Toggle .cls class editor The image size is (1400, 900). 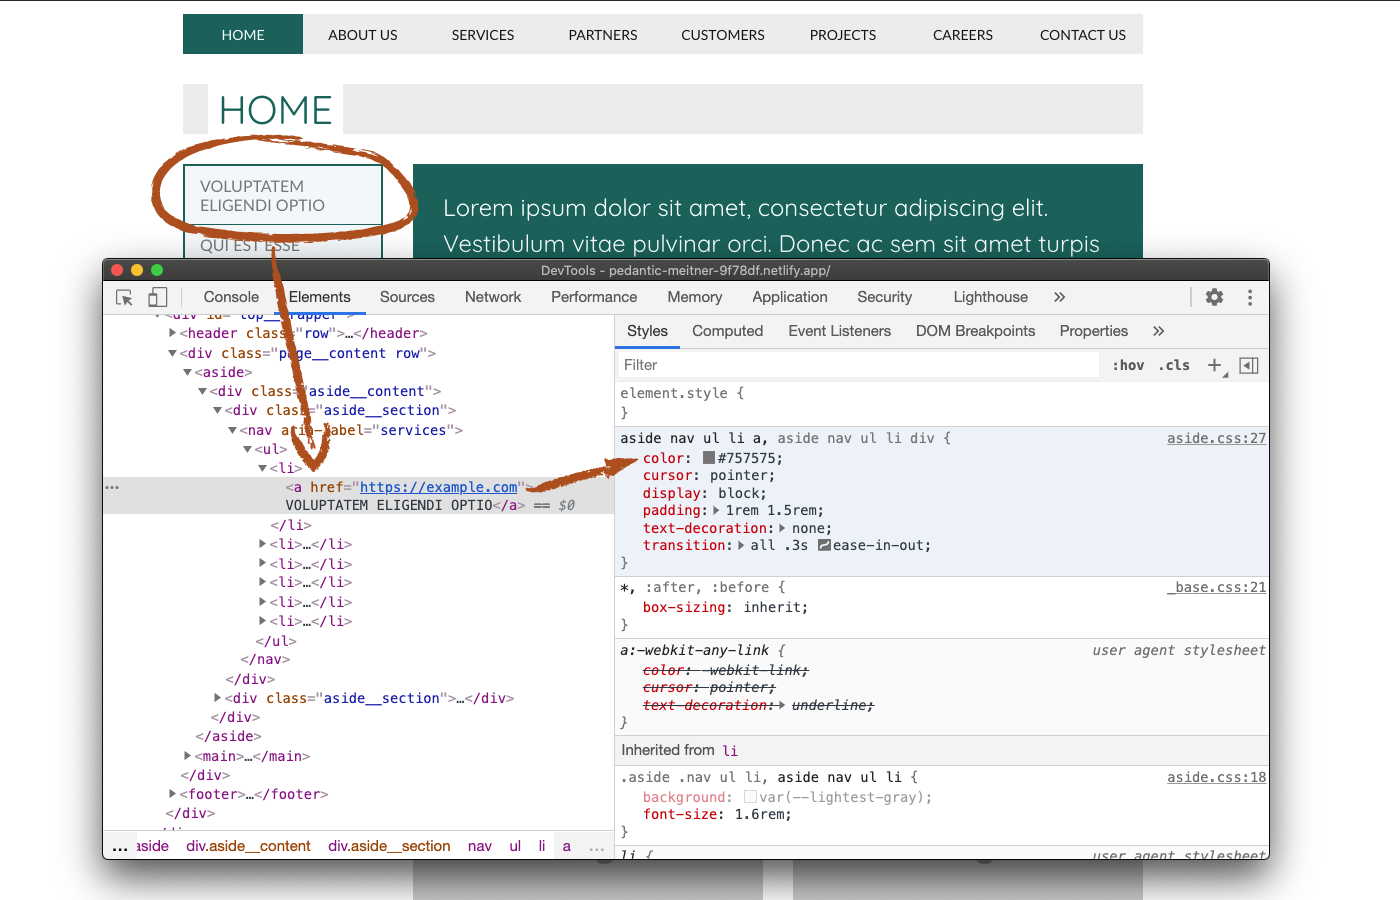tap(1174, 365)
